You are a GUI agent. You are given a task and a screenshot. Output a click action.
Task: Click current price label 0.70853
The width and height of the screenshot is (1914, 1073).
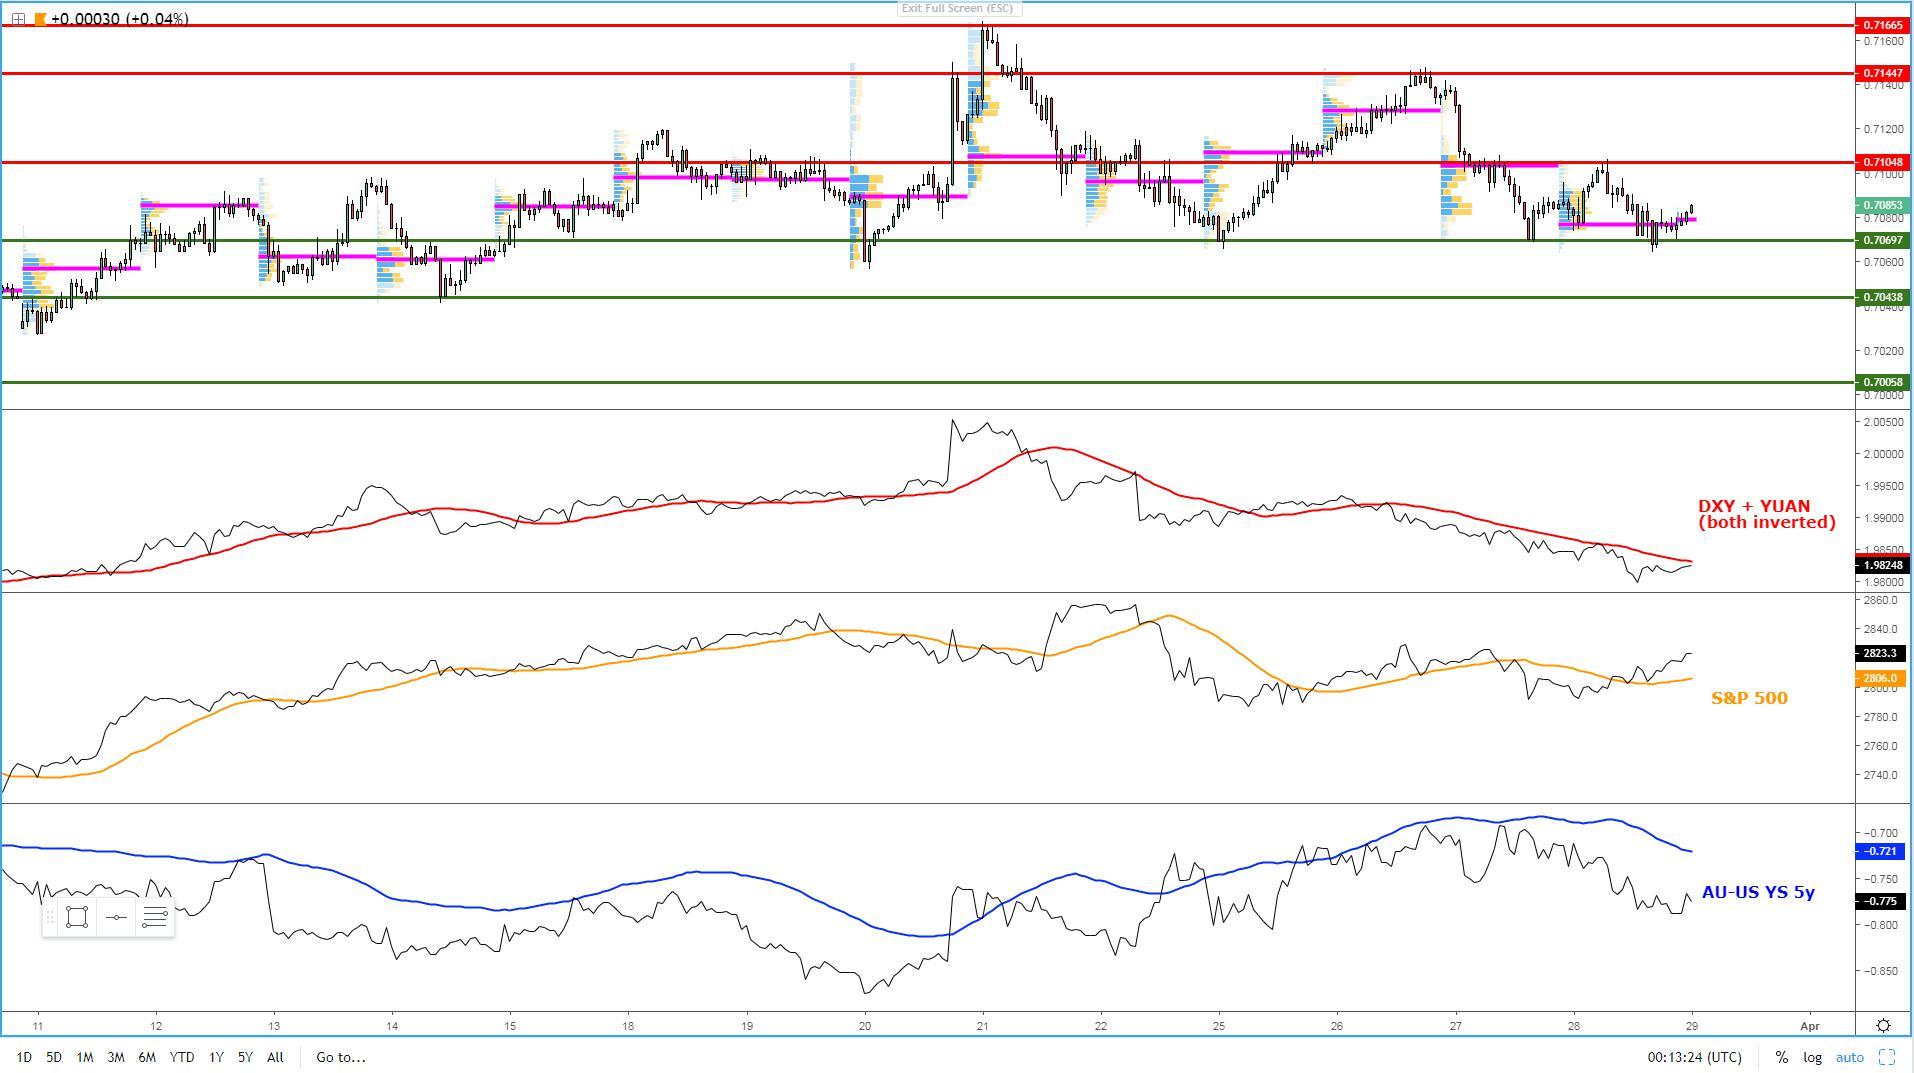point(1883,205)
